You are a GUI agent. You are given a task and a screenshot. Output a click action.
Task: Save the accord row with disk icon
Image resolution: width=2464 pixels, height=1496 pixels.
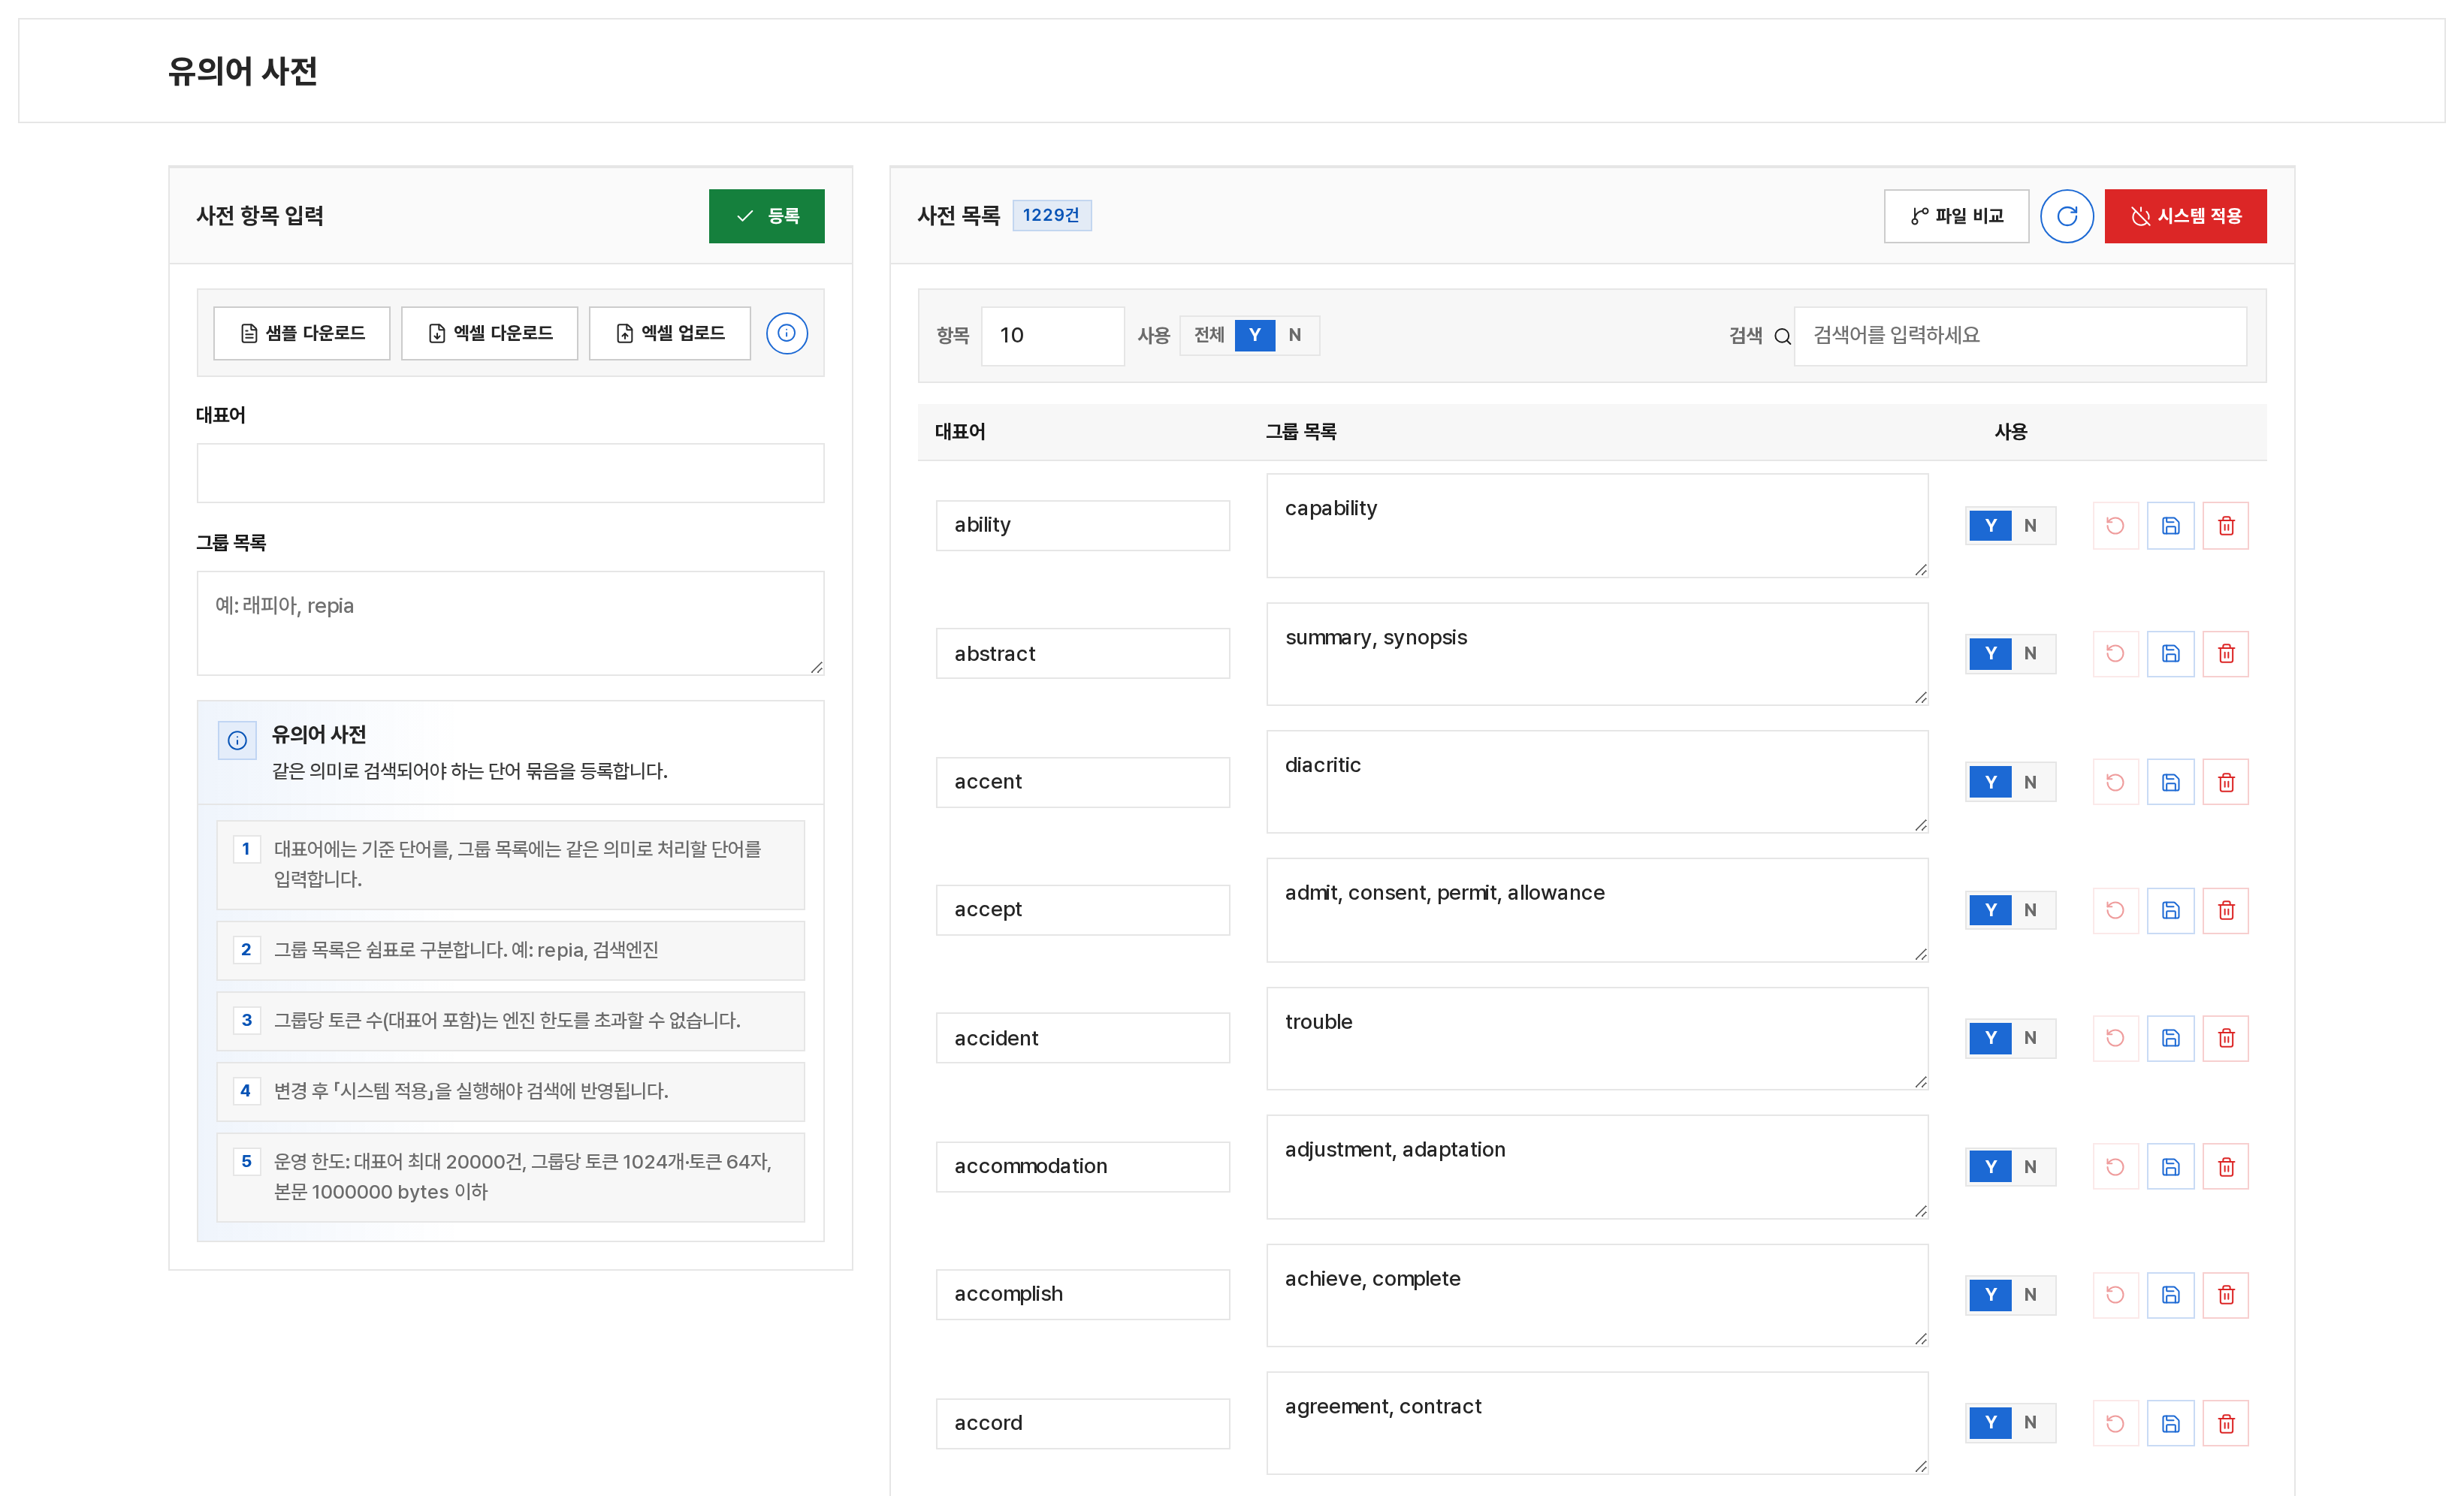(x=2170, y=1423)
